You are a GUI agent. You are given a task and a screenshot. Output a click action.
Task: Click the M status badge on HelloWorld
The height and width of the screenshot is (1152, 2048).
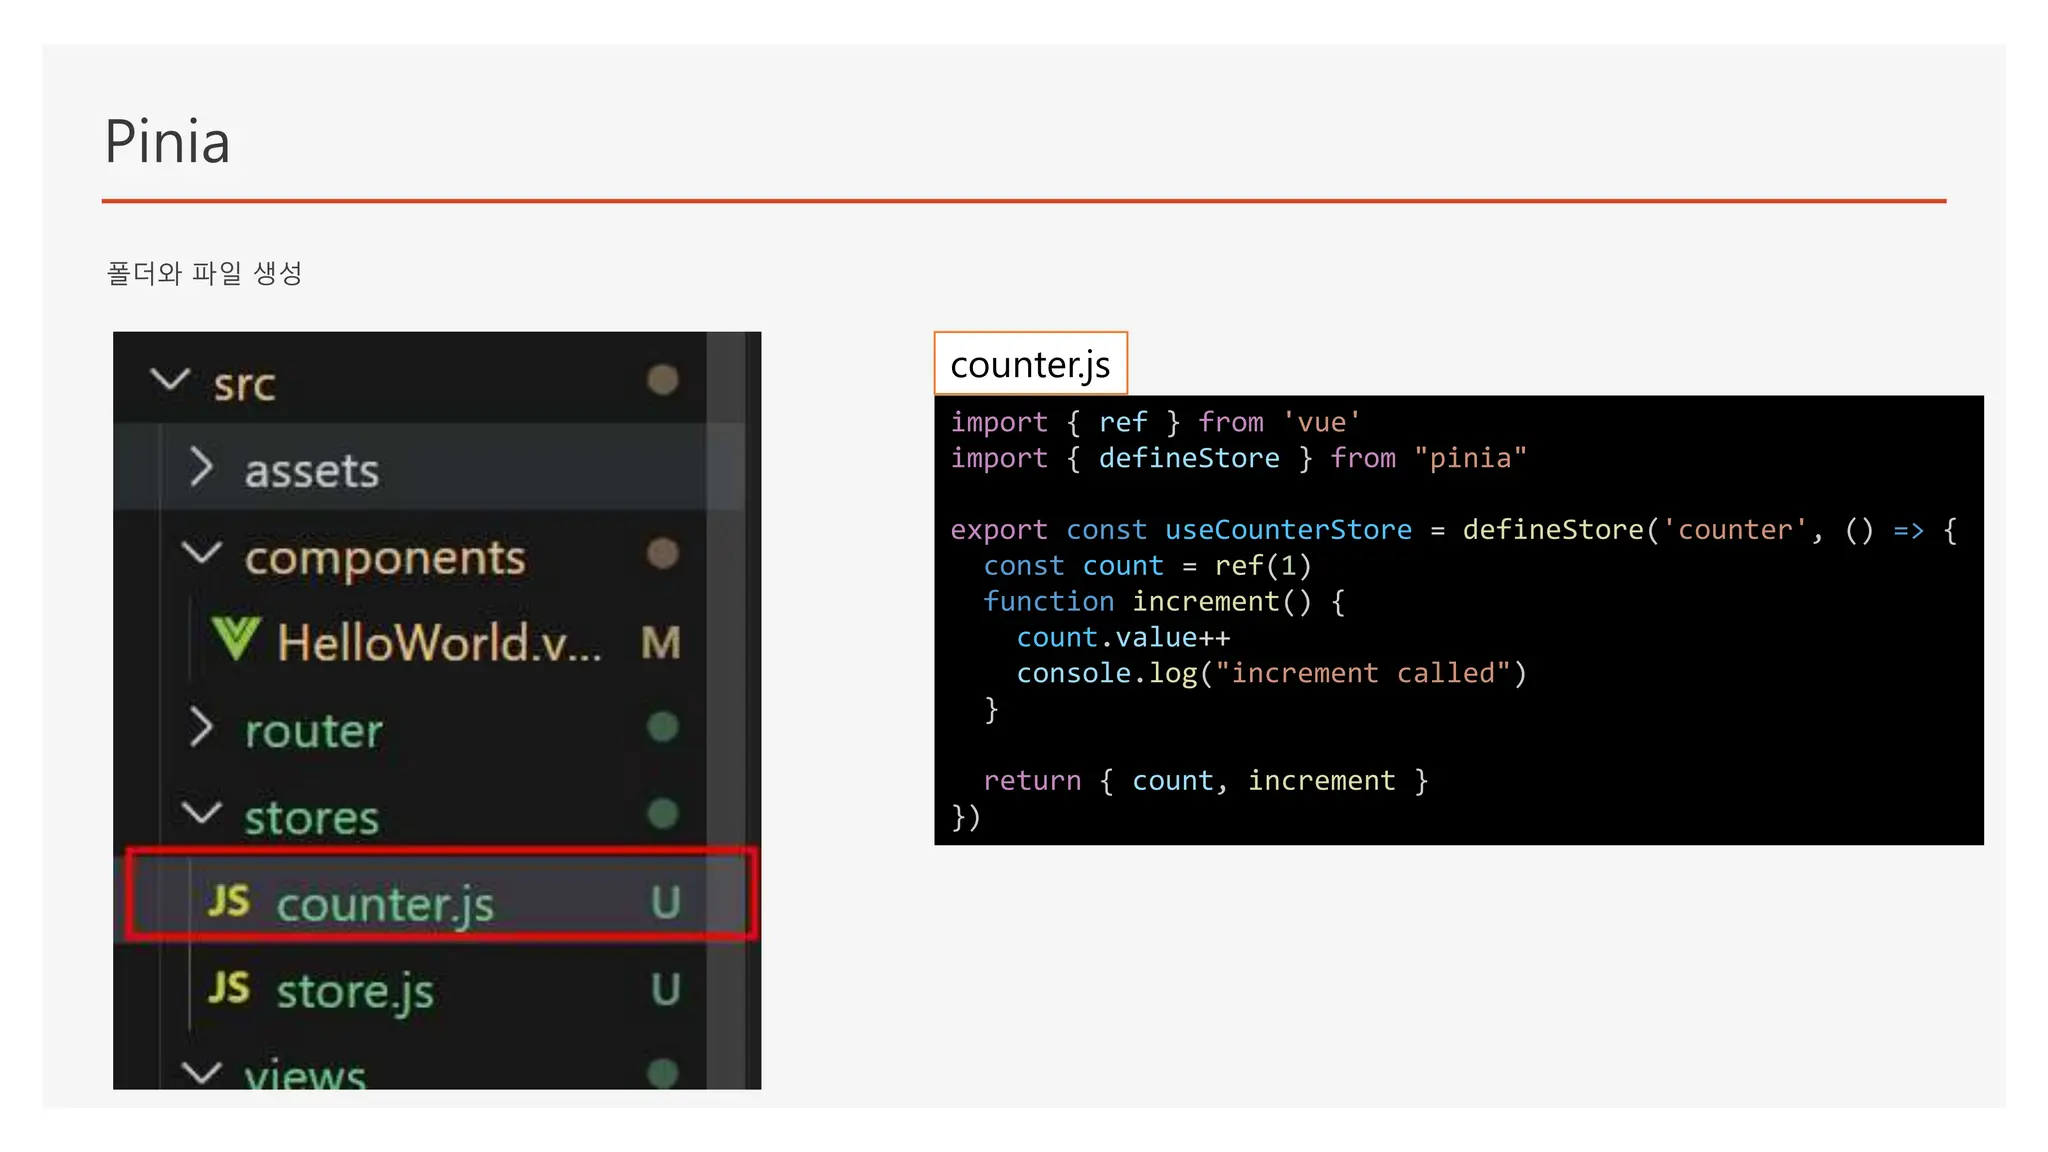pos(661,642)
